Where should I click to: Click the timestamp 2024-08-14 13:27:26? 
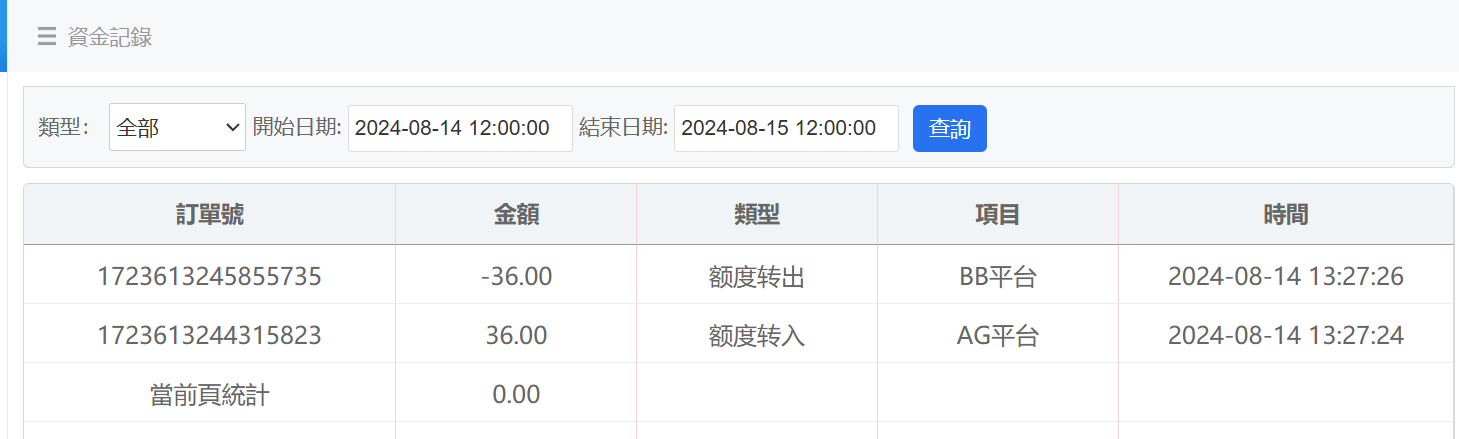[1285, 277]
